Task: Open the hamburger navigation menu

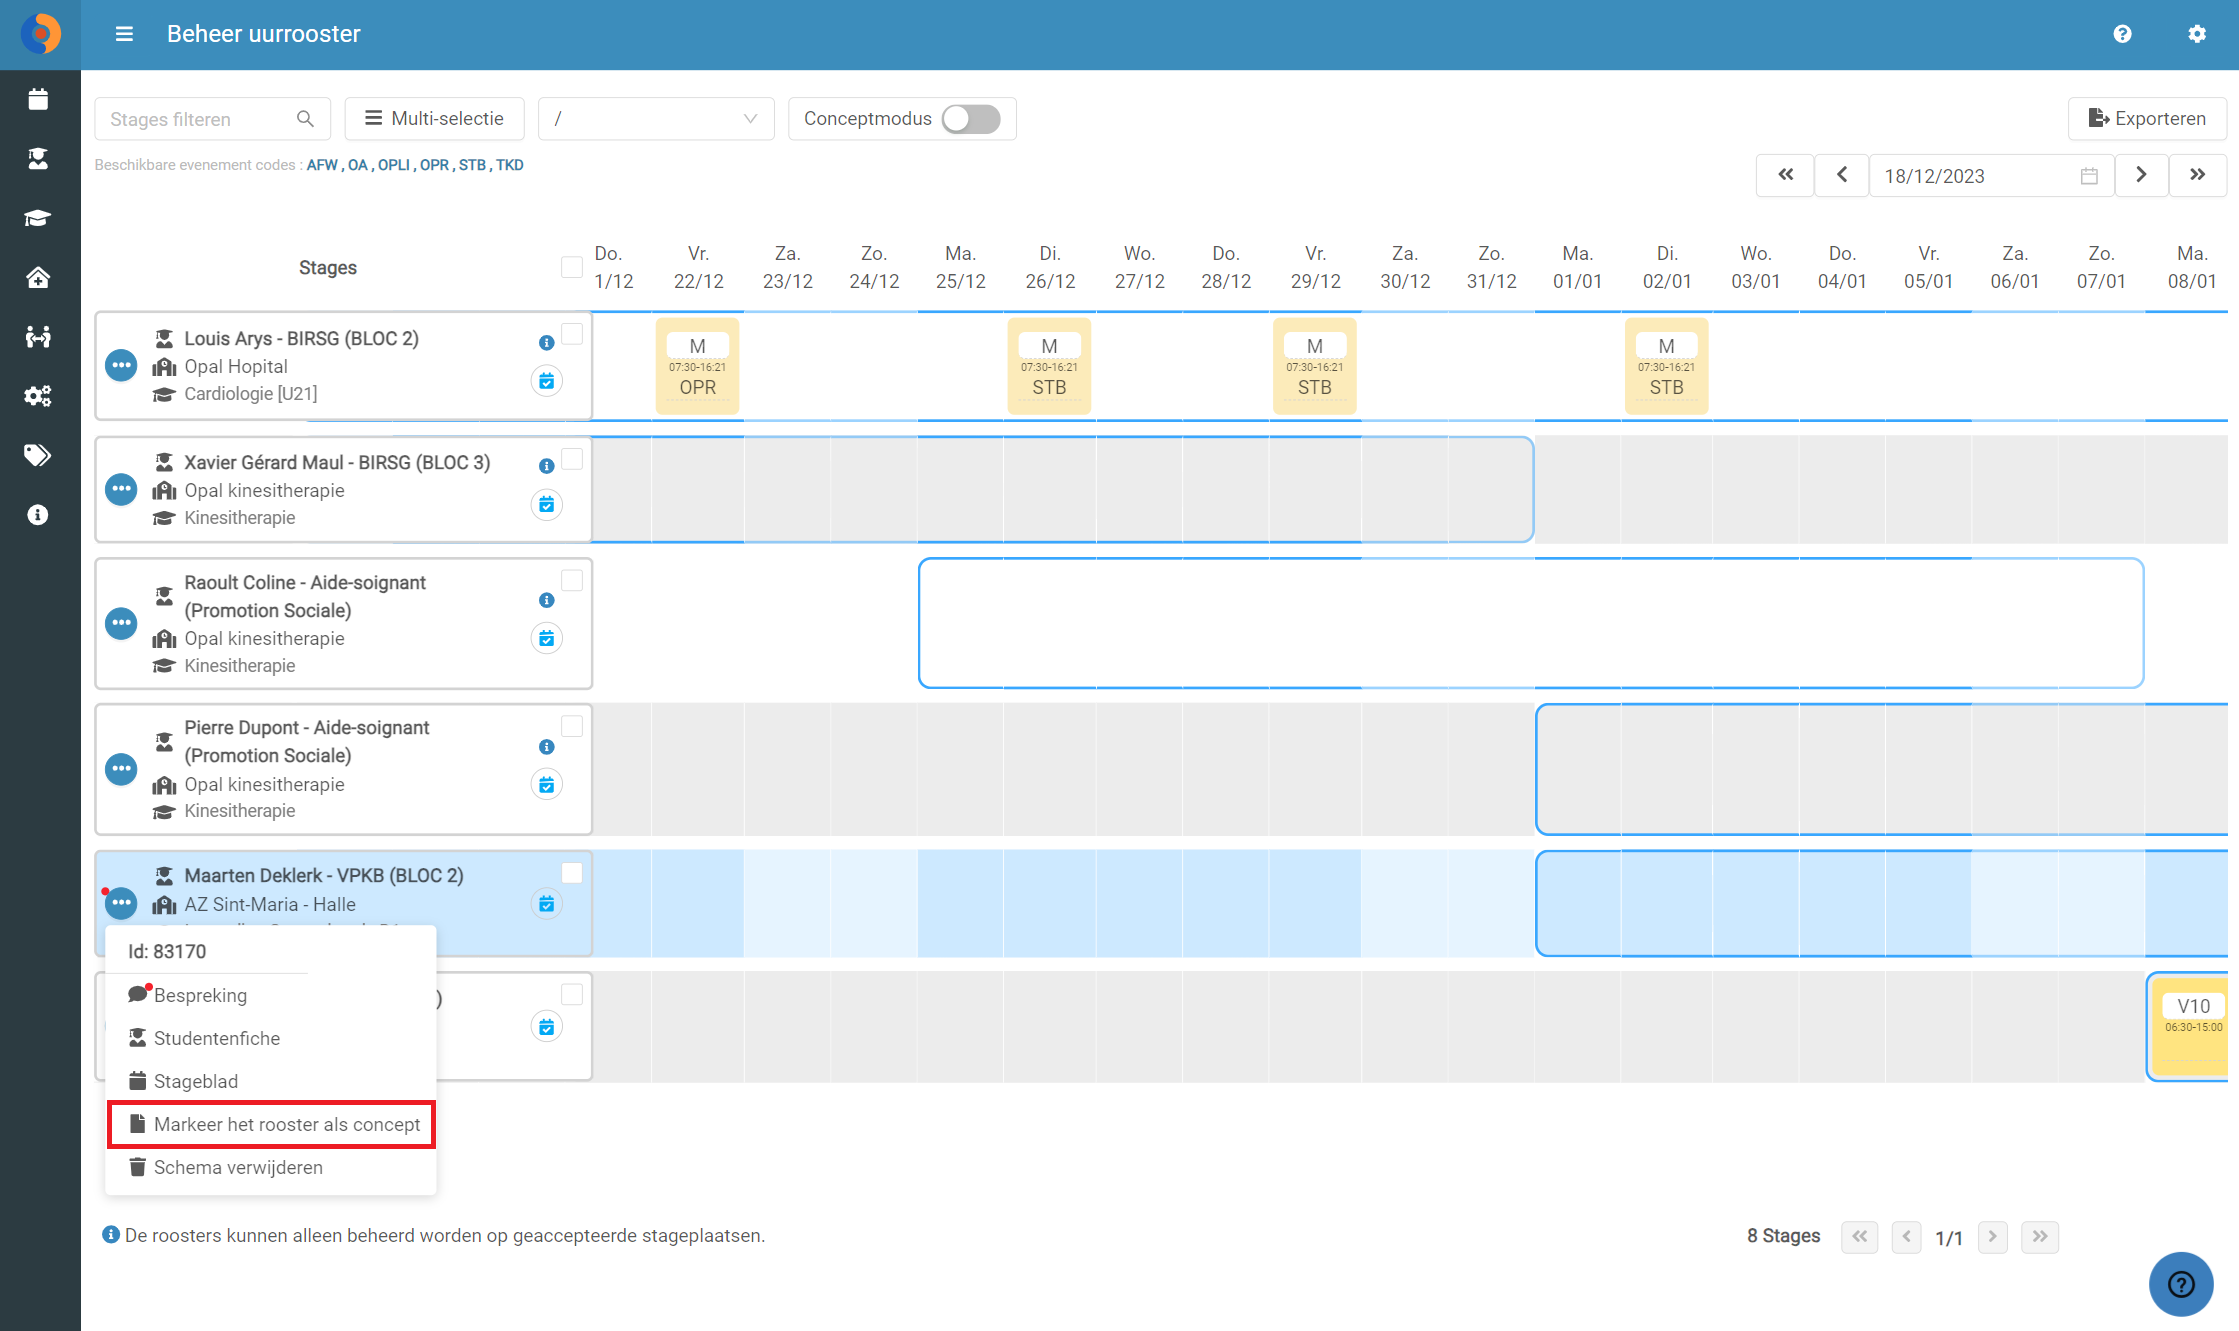Action: [124, 34]
